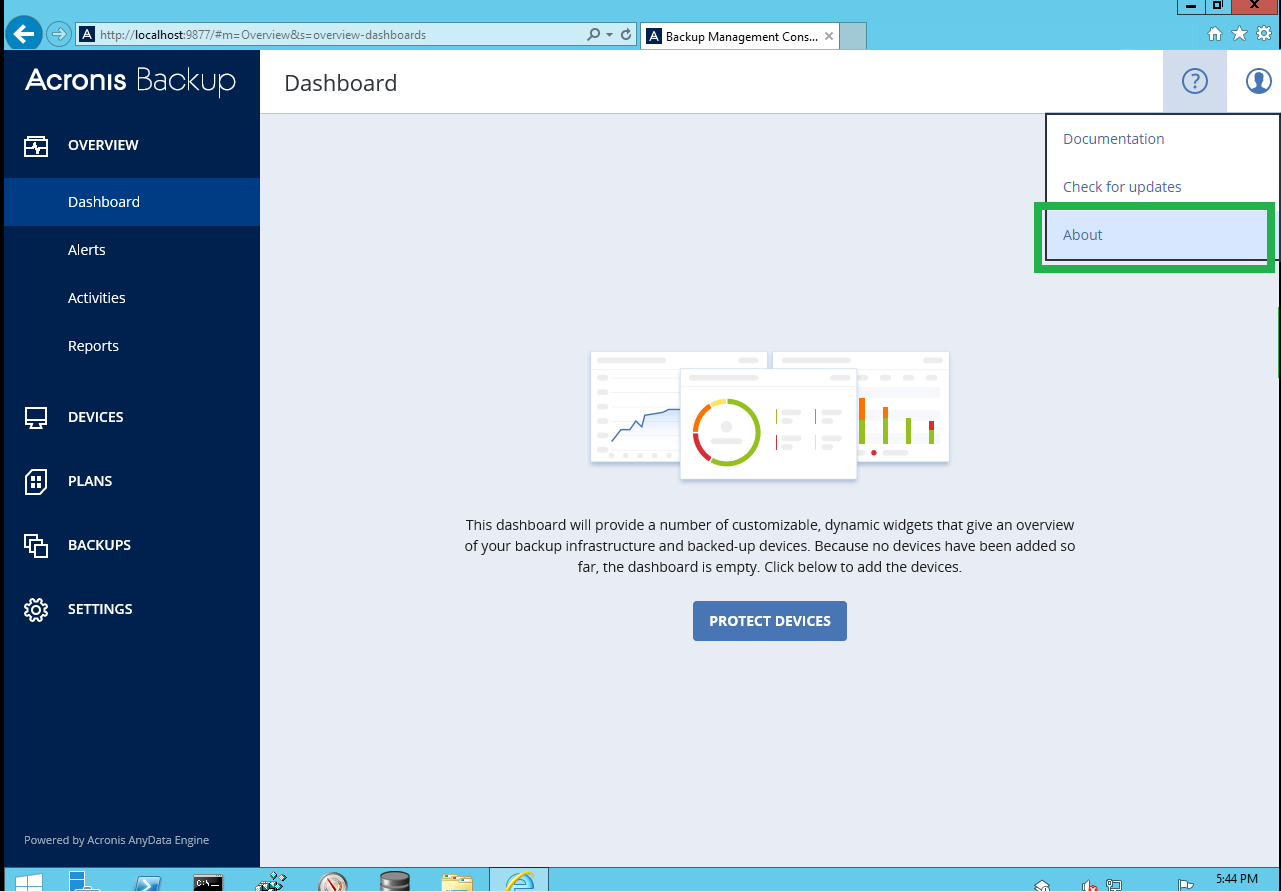This screenshot has height=892, width=1281.
Task: Open the help question mark menu
Action: pyautogui.click(x=1195, y=82)
